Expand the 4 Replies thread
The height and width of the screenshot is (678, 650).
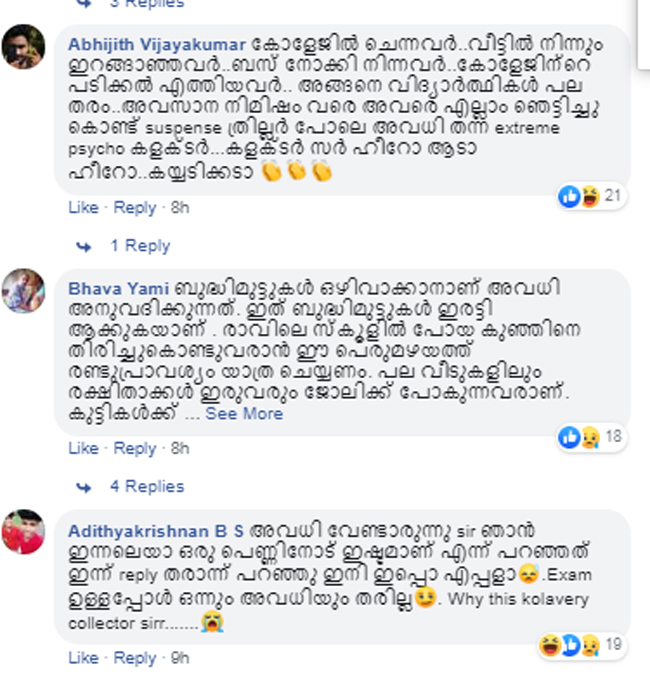[x=147, y=486]
